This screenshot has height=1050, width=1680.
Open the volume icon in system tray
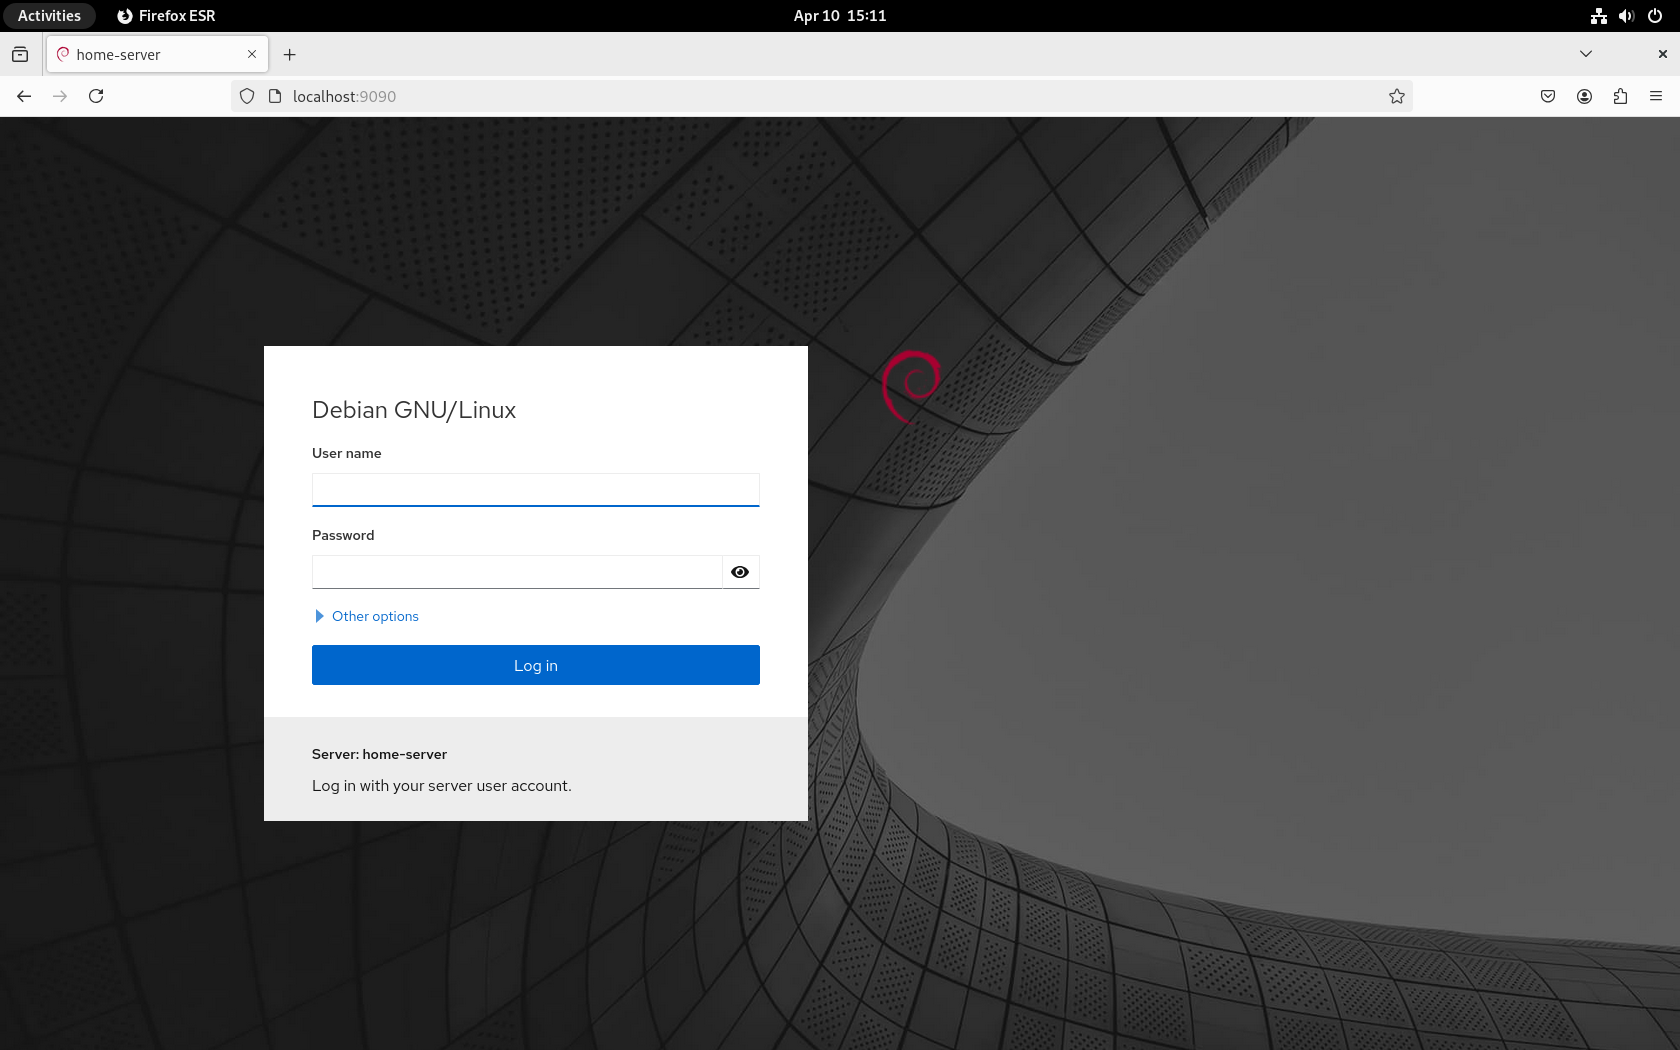pos(1627,16)
